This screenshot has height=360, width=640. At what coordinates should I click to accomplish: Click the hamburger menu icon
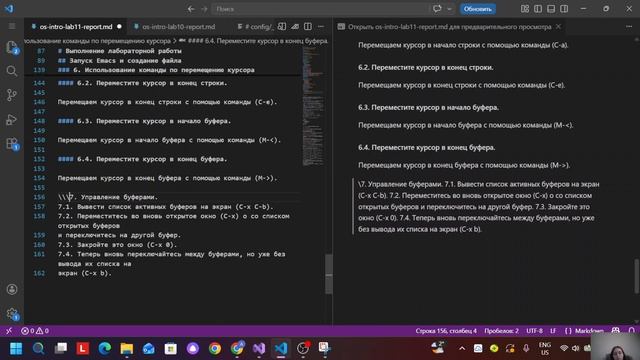(x=12, y=26)
